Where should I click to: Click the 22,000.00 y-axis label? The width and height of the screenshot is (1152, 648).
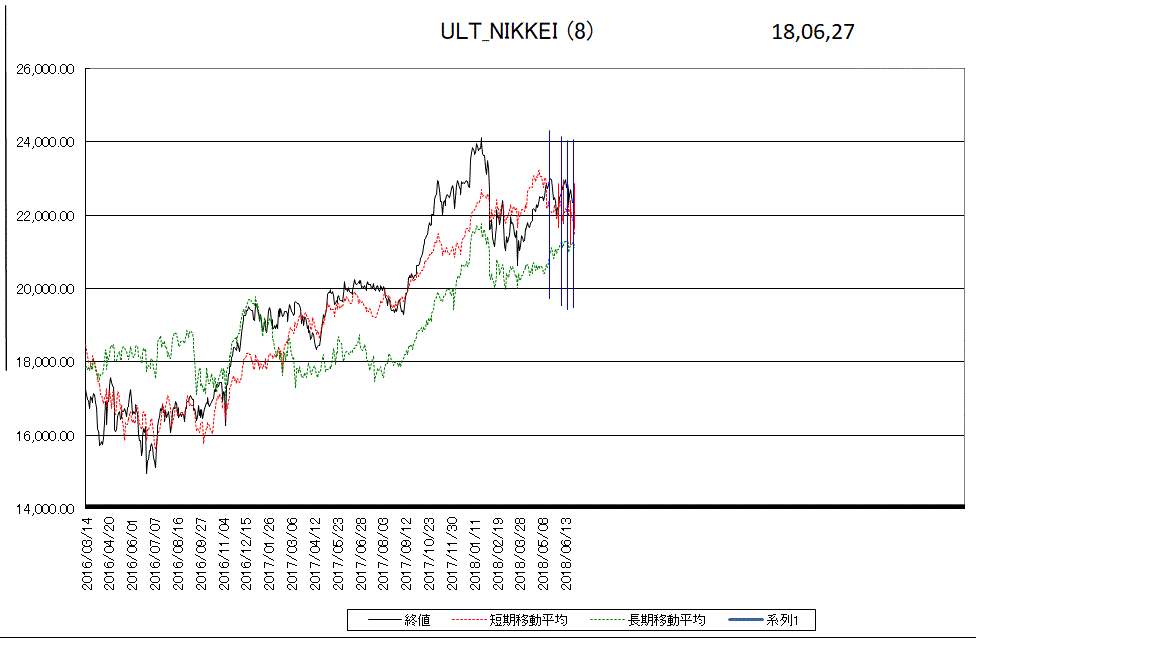click(x=46, y=216)
